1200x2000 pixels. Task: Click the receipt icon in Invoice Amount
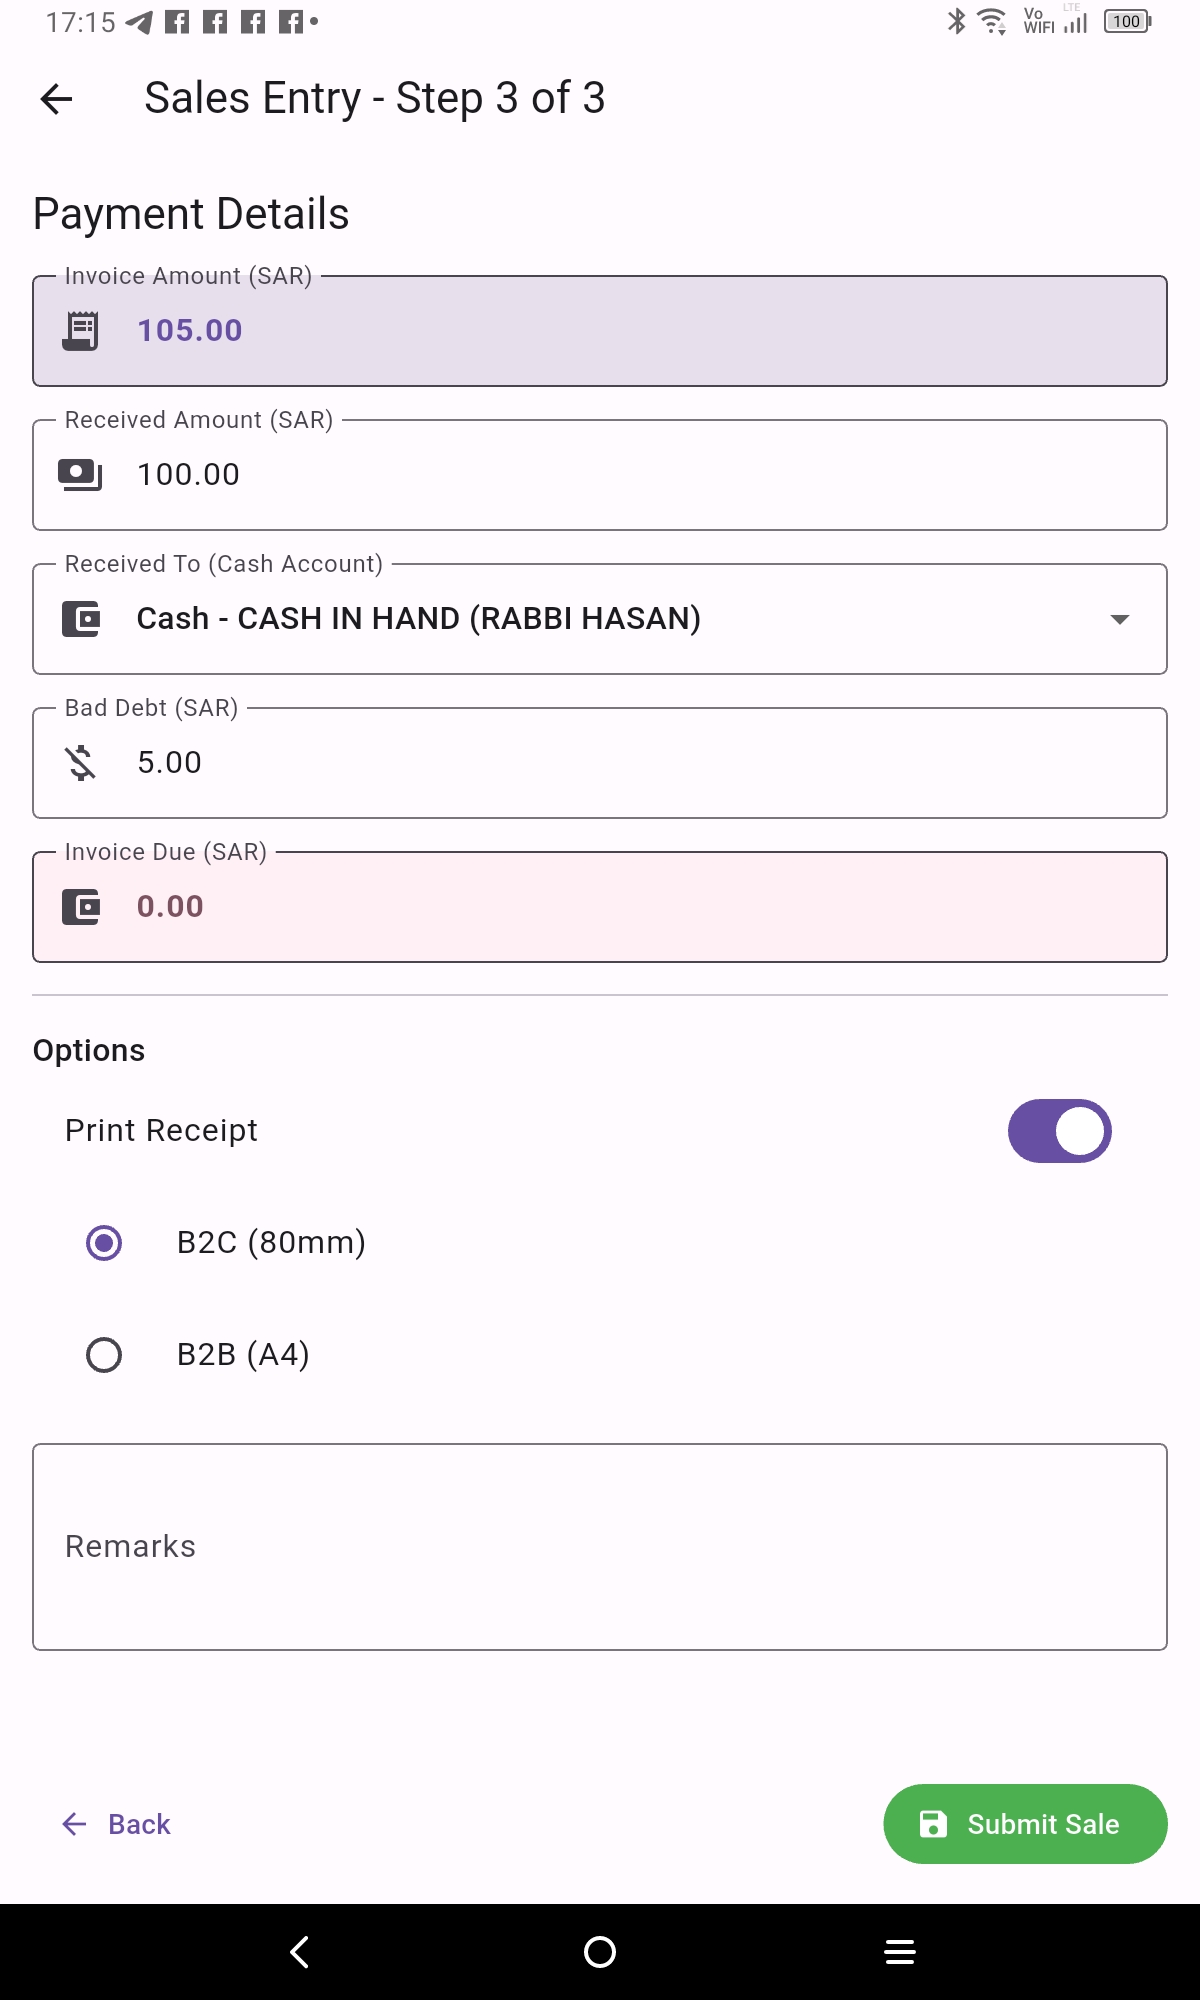(81, 331)
